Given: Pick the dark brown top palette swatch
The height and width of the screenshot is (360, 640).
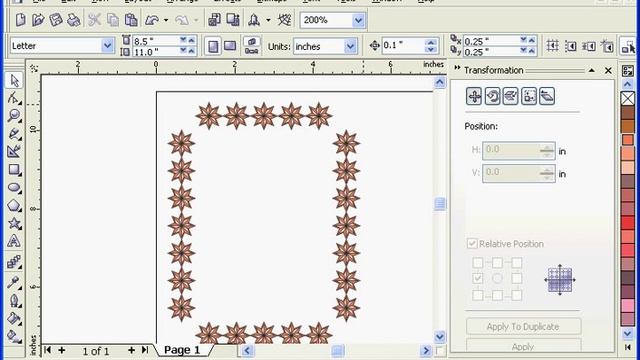Looking at the screenshot, I should pos(627,113).
